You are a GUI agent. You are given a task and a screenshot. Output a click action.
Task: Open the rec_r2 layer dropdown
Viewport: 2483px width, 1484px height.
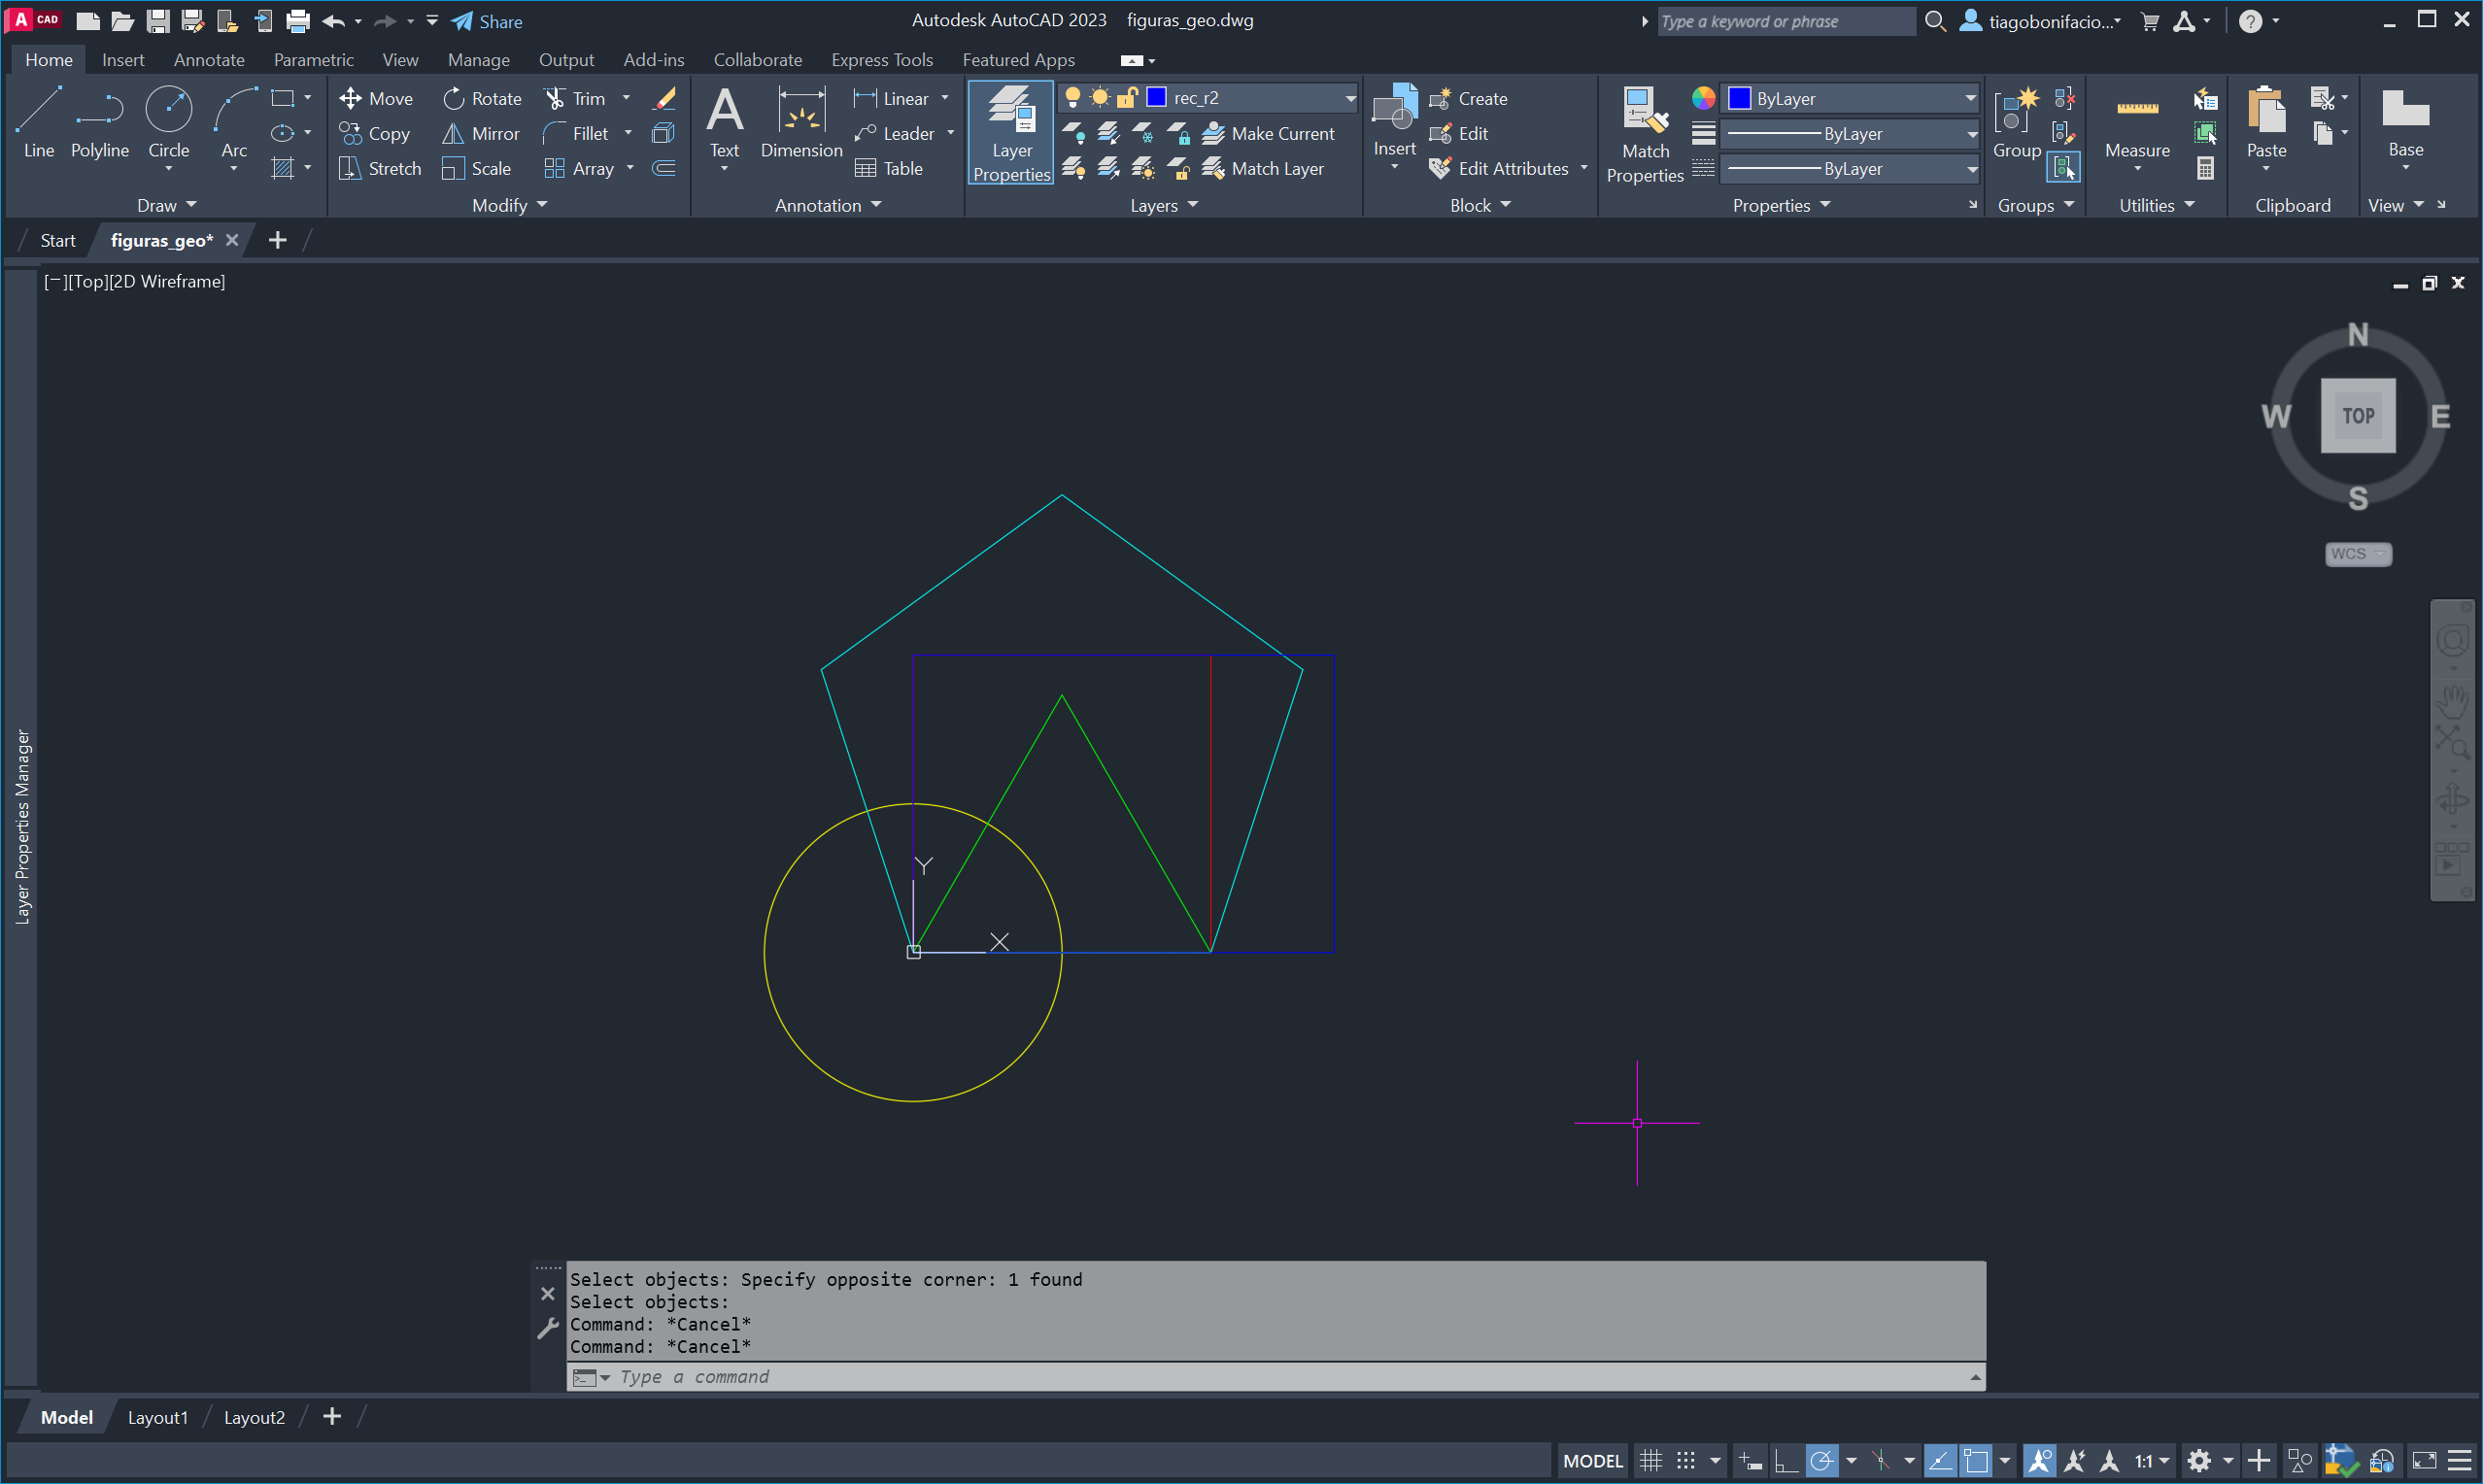tap(1349, 98)
